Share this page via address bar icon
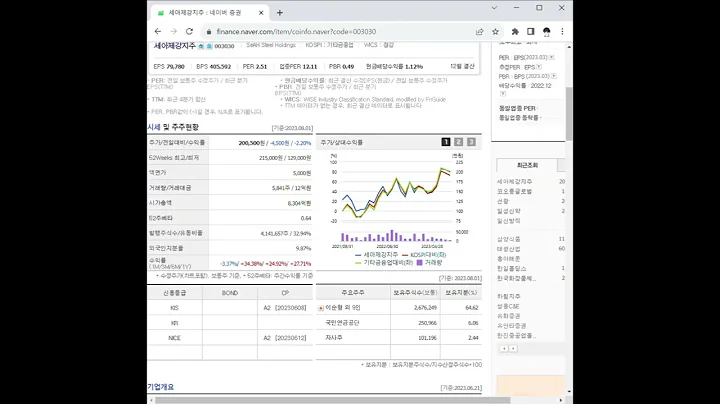Image resolution: width=720 pixels, height=404 pixels. coord(479,32)
